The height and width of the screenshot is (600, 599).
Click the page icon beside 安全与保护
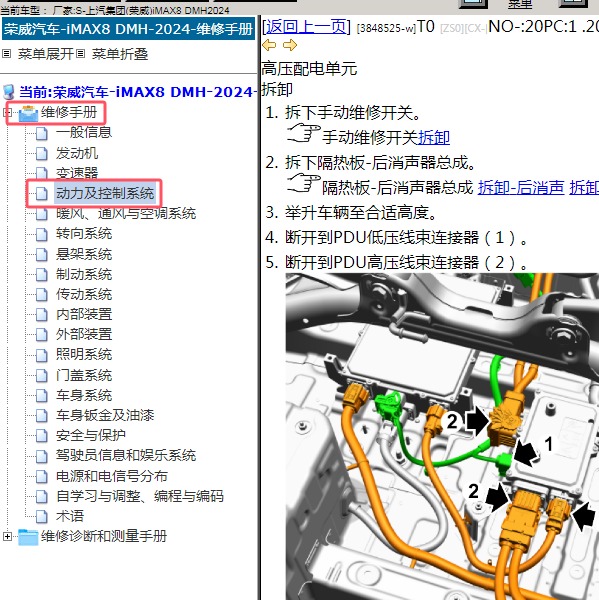click(42, 435)
